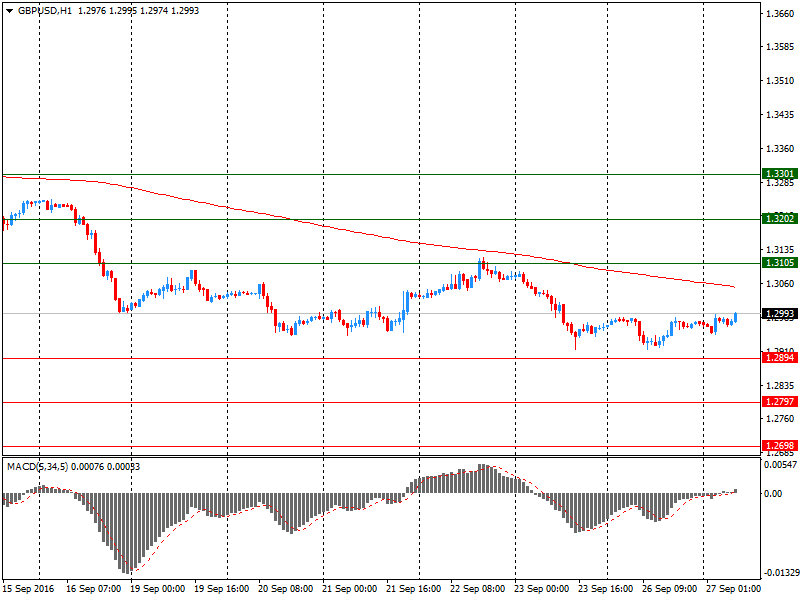Click the MACD(5,34,5) indicator label
Viewport: 800px width, 600px height.
37,467
